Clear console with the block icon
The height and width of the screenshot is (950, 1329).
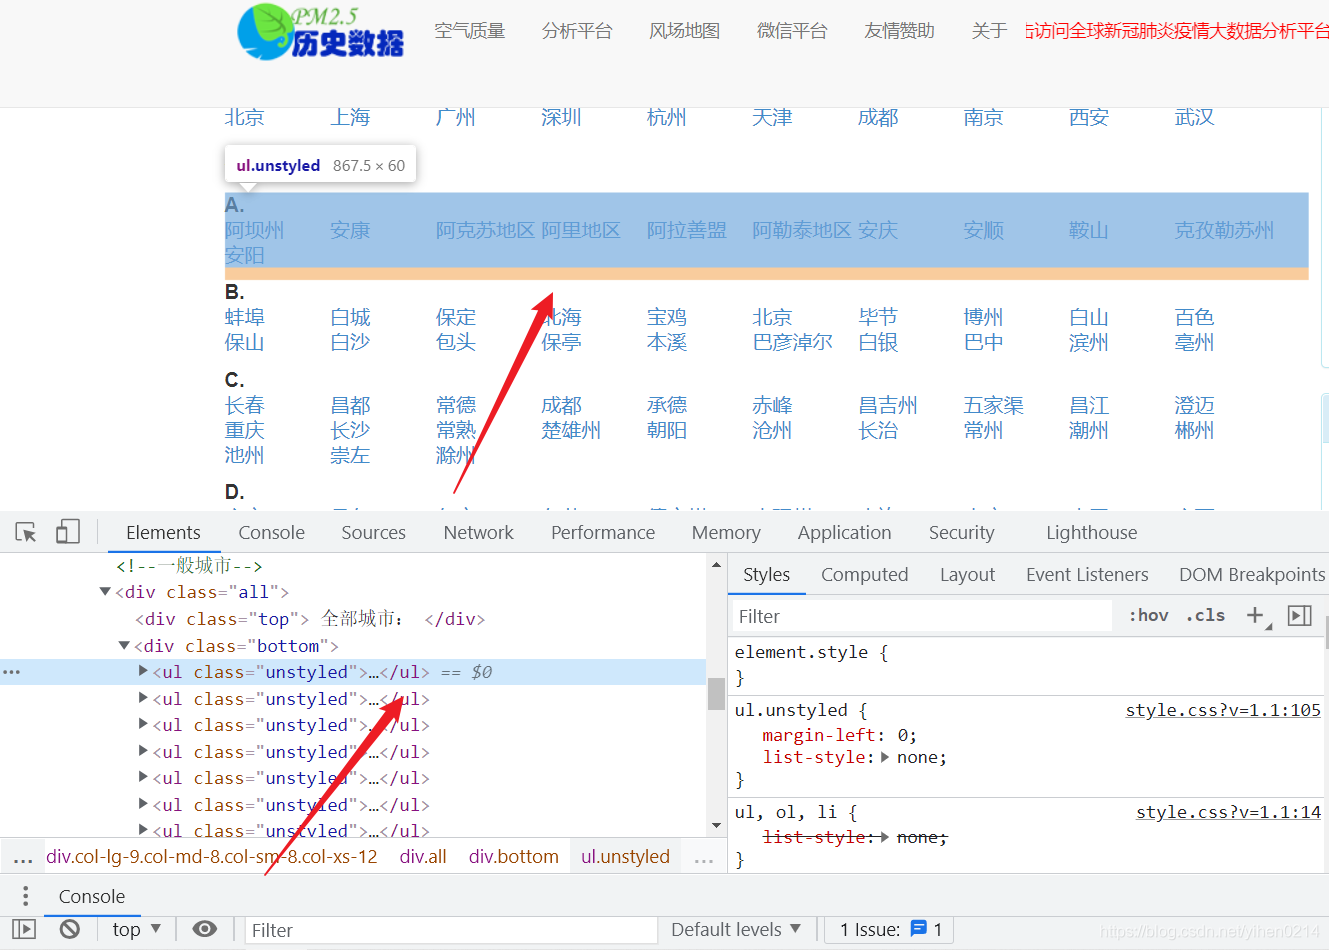(x=69, y=929)
